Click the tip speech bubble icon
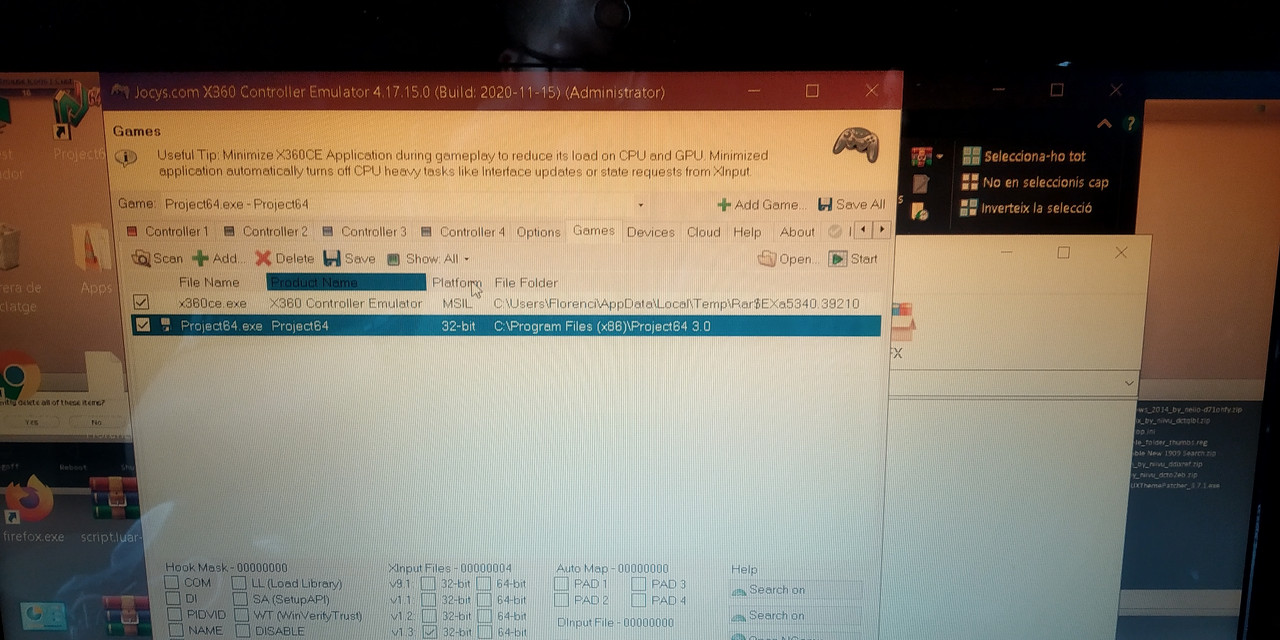This screenshot has width=1280, height=640. pyautogui.click(x=125, y=157)
